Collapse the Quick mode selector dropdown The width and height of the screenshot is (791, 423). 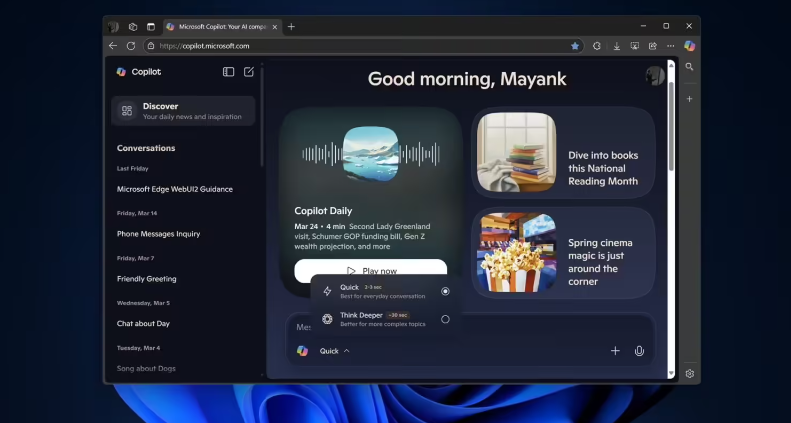(335, 351)
